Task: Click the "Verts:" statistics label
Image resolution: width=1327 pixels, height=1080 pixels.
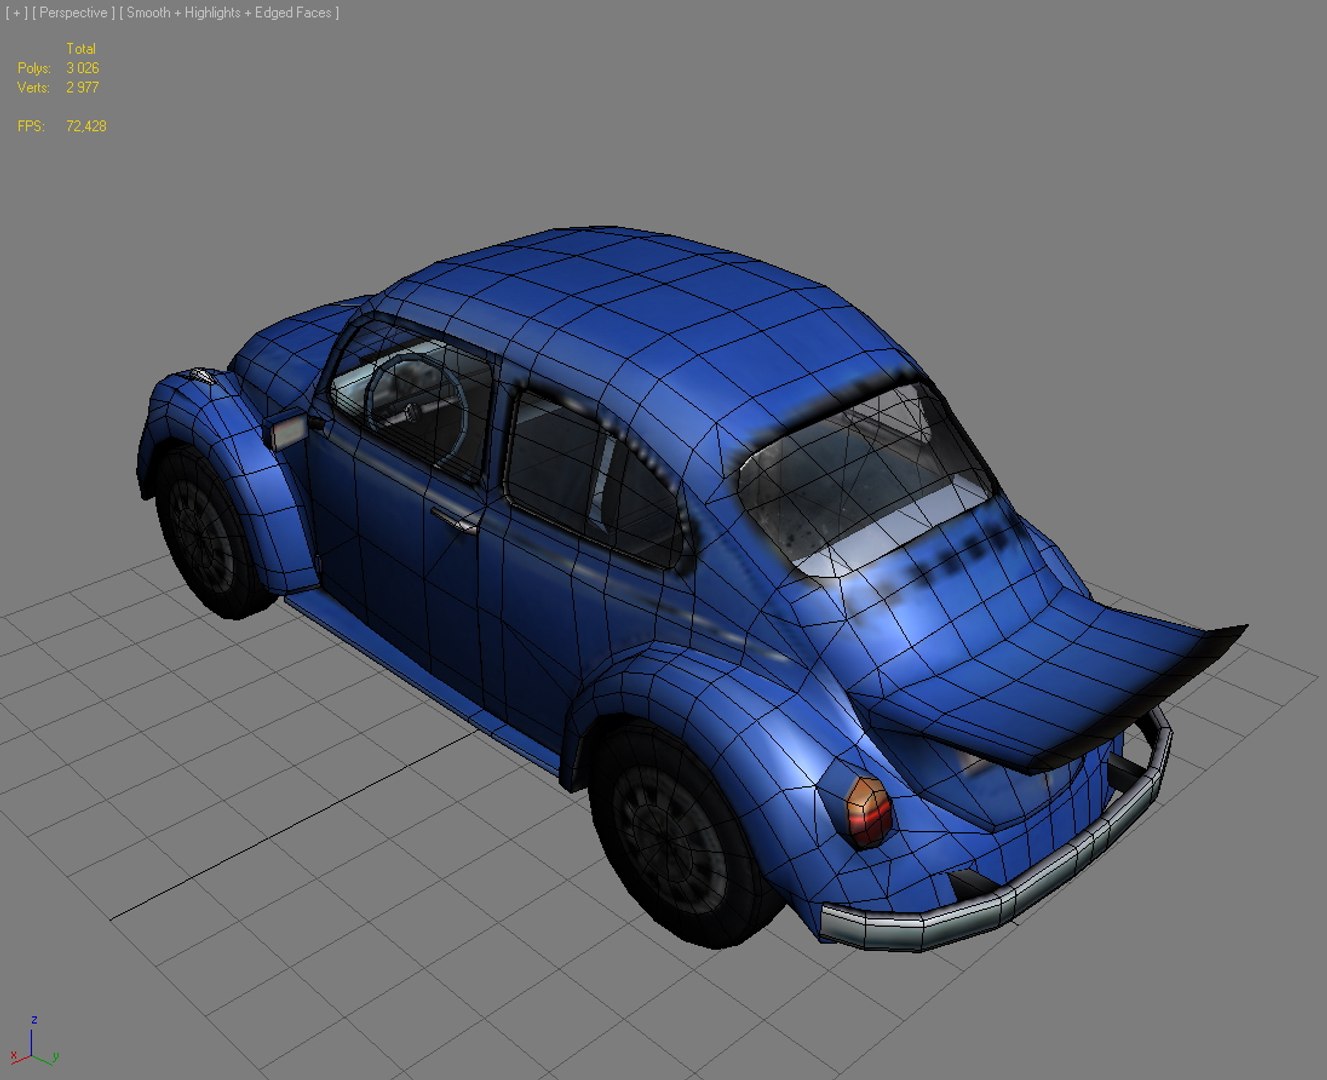Action: [33, 87]
